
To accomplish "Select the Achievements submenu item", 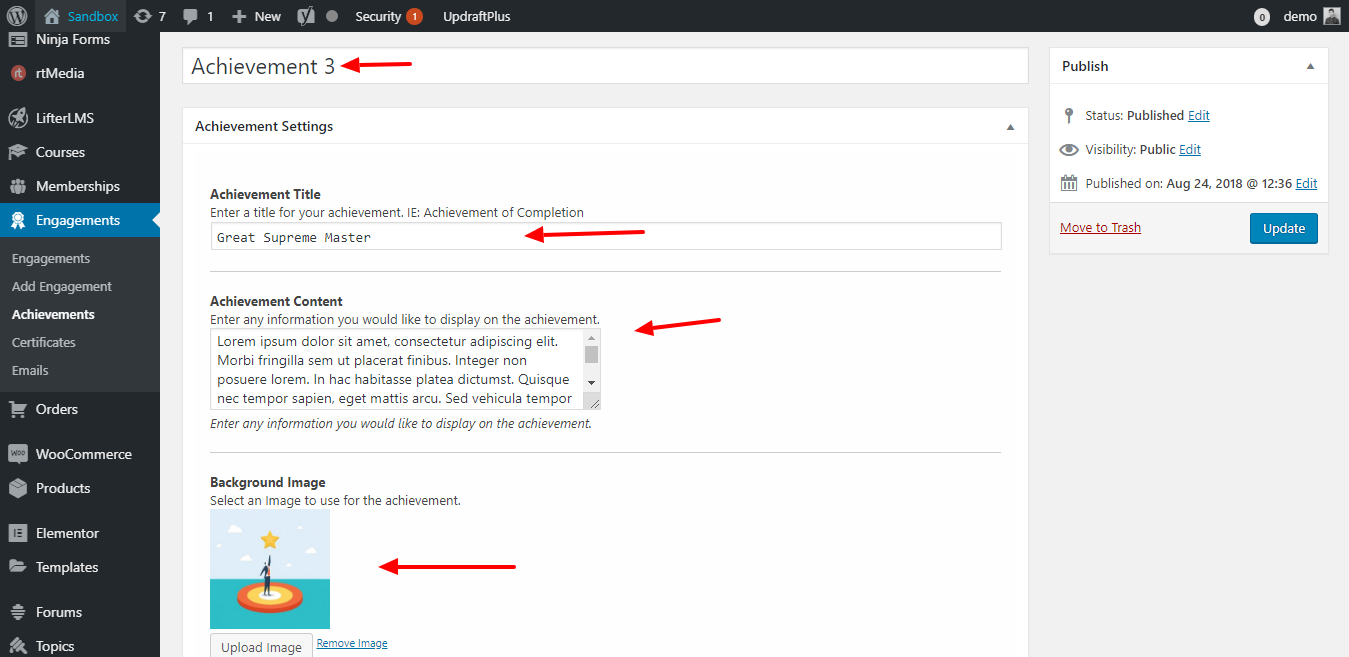I will click(53, 314).
